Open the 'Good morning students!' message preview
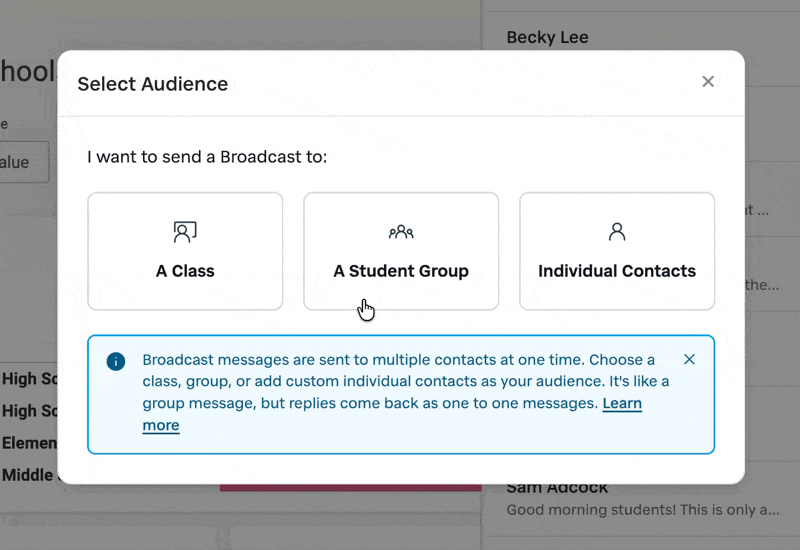Viewport: 800px width, 550px height. click(643, 510)
